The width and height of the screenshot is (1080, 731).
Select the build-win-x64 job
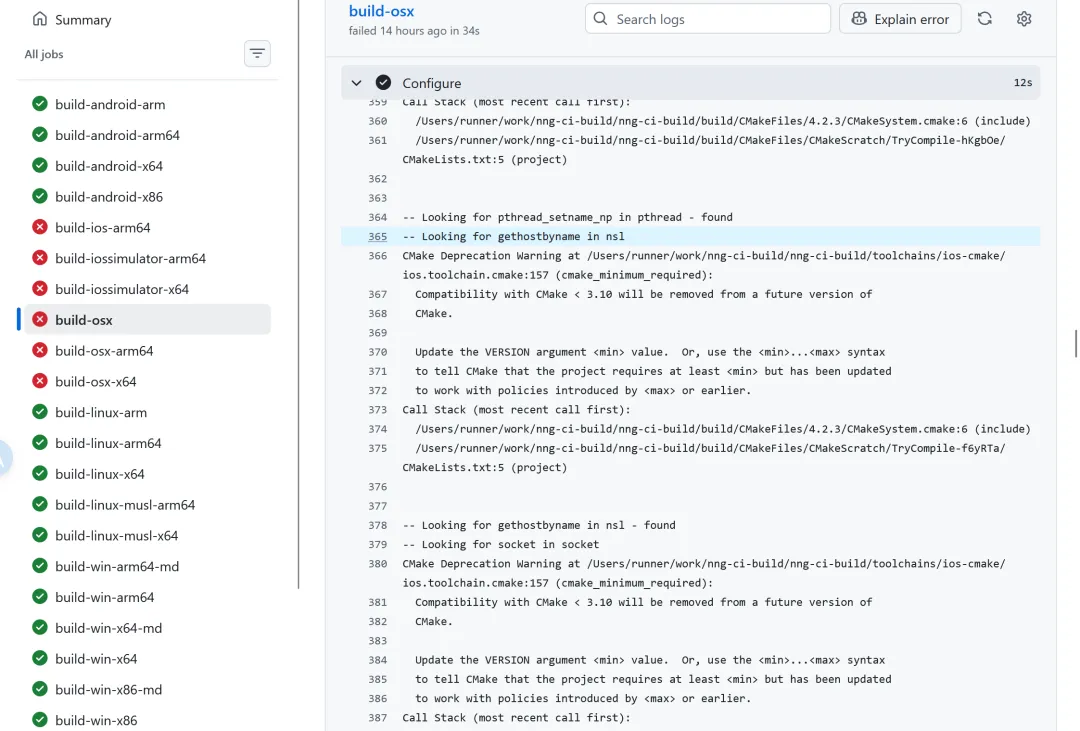[96, 659]
